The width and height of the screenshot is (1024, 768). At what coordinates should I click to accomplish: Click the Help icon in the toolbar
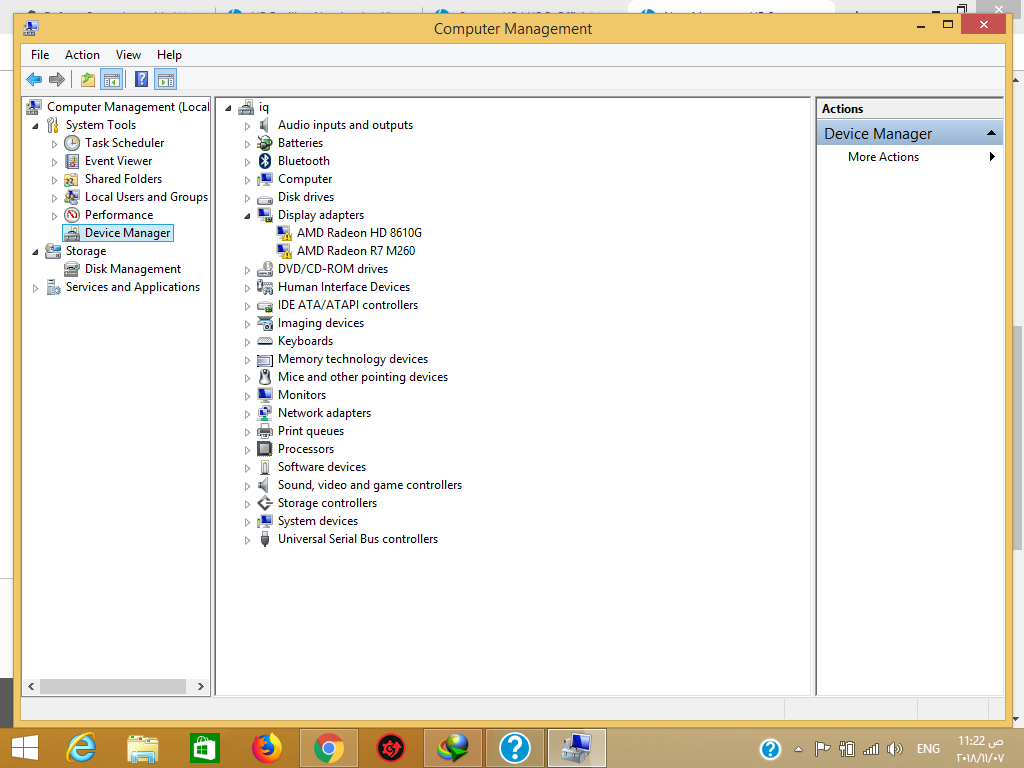coord(140,79)
